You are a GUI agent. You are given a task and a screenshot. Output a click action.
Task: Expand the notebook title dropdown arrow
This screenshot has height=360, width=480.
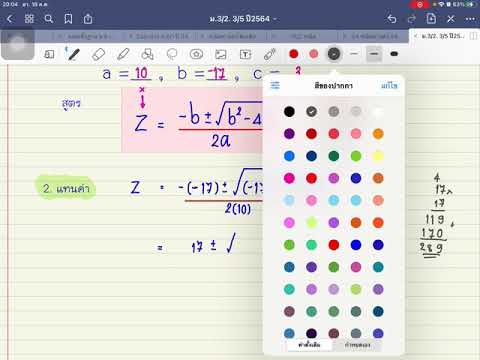pyautogui.click(x=275, y=19)
